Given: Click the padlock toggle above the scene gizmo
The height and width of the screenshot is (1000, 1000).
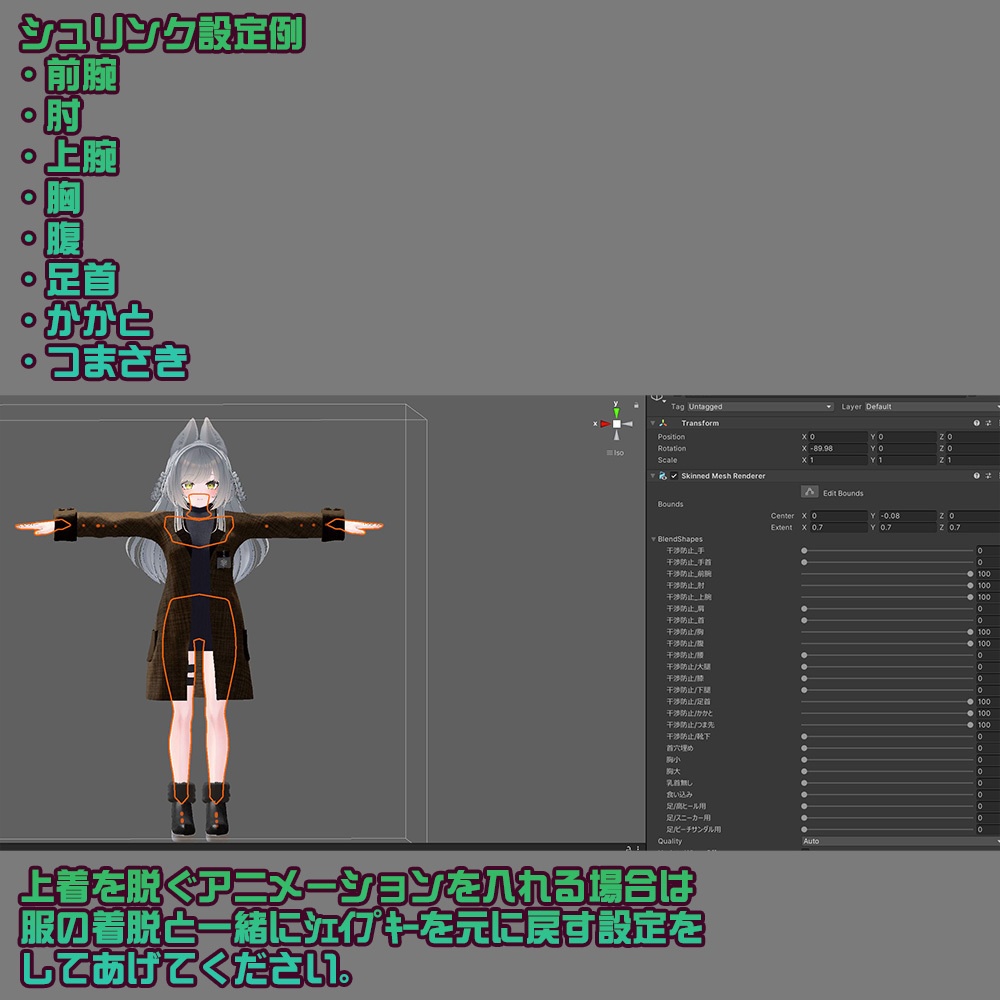Looking at the screenshot, I should point(636,405).
